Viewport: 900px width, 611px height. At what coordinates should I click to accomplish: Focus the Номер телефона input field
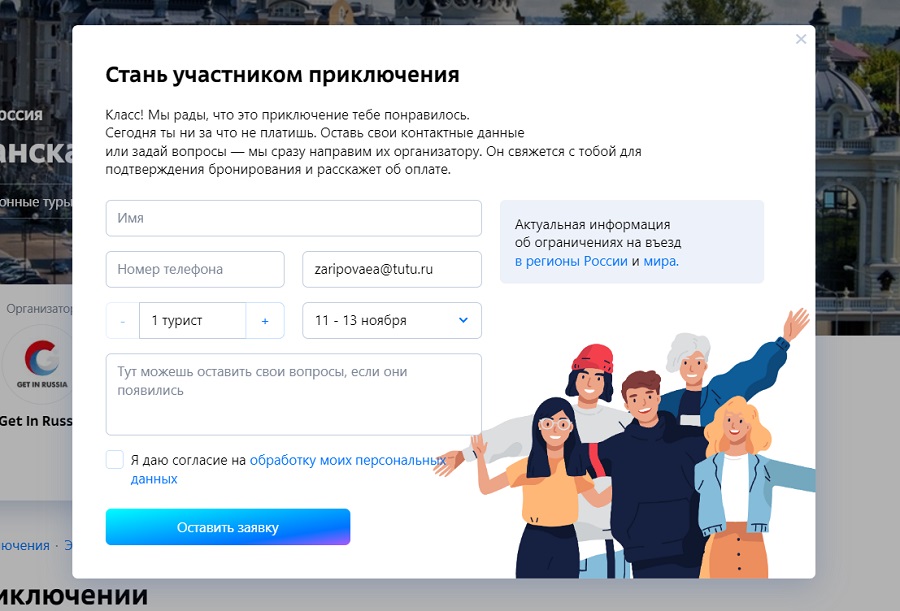pos(195,269)
